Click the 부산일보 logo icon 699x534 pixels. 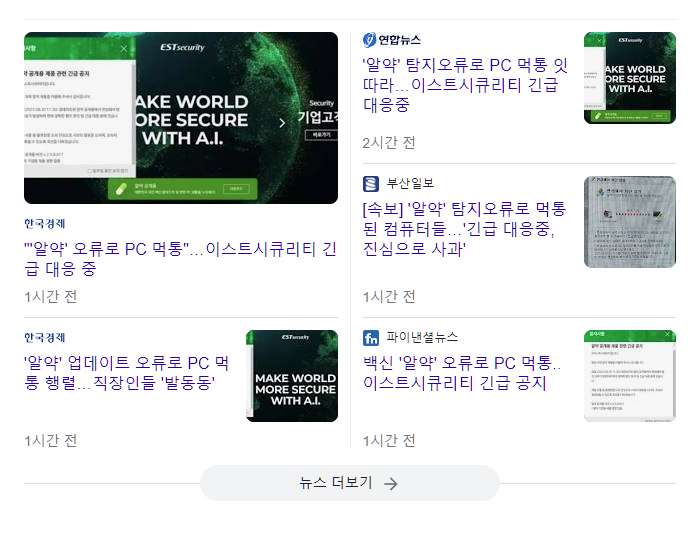click(x=371, y=184)
